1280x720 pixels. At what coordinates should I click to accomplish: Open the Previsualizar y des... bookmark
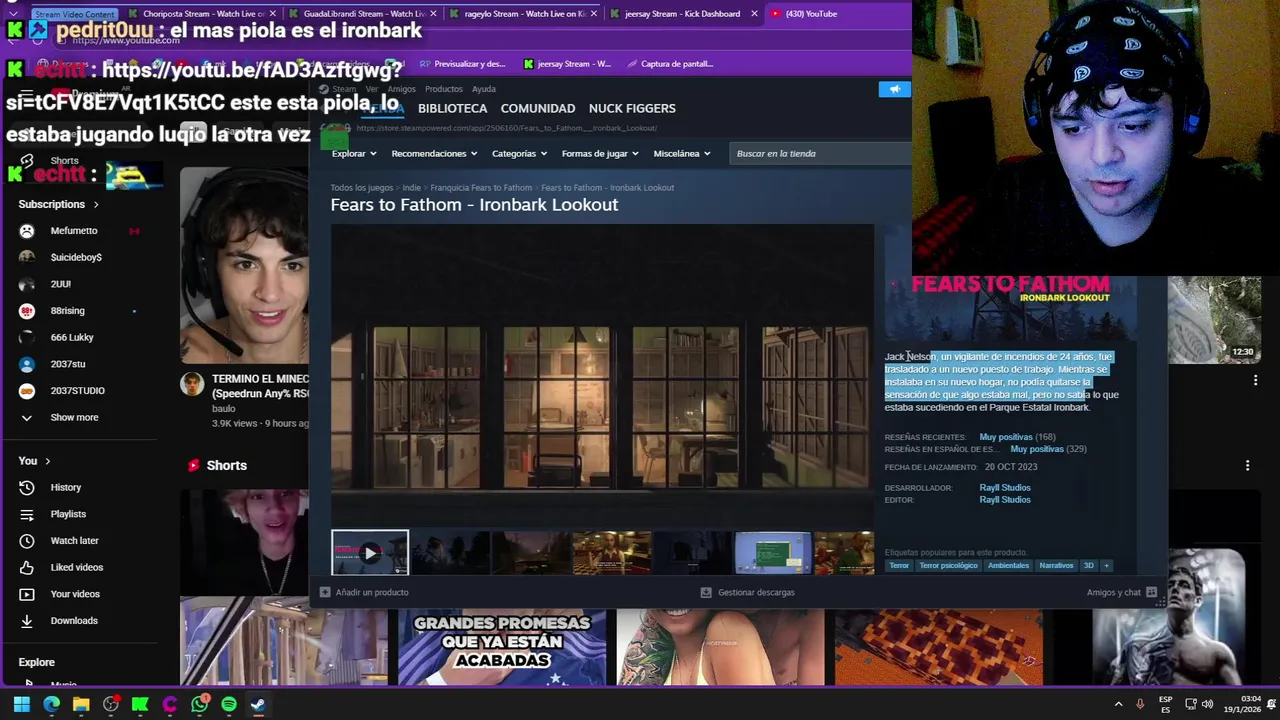click(462, 64)
